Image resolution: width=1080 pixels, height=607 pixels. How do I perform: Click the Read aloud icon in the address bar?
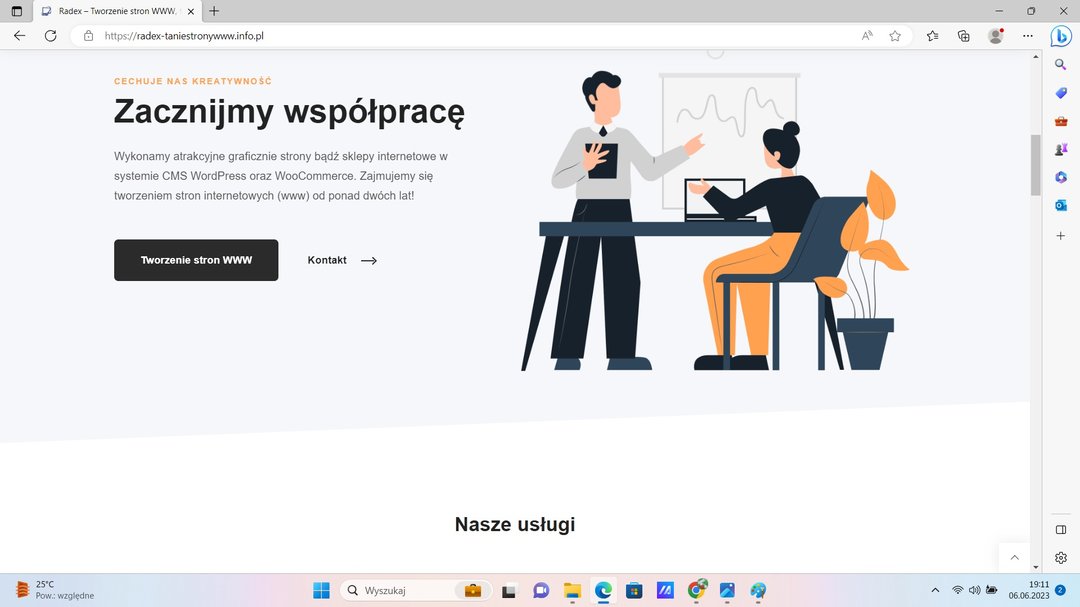tap(867, 36)
